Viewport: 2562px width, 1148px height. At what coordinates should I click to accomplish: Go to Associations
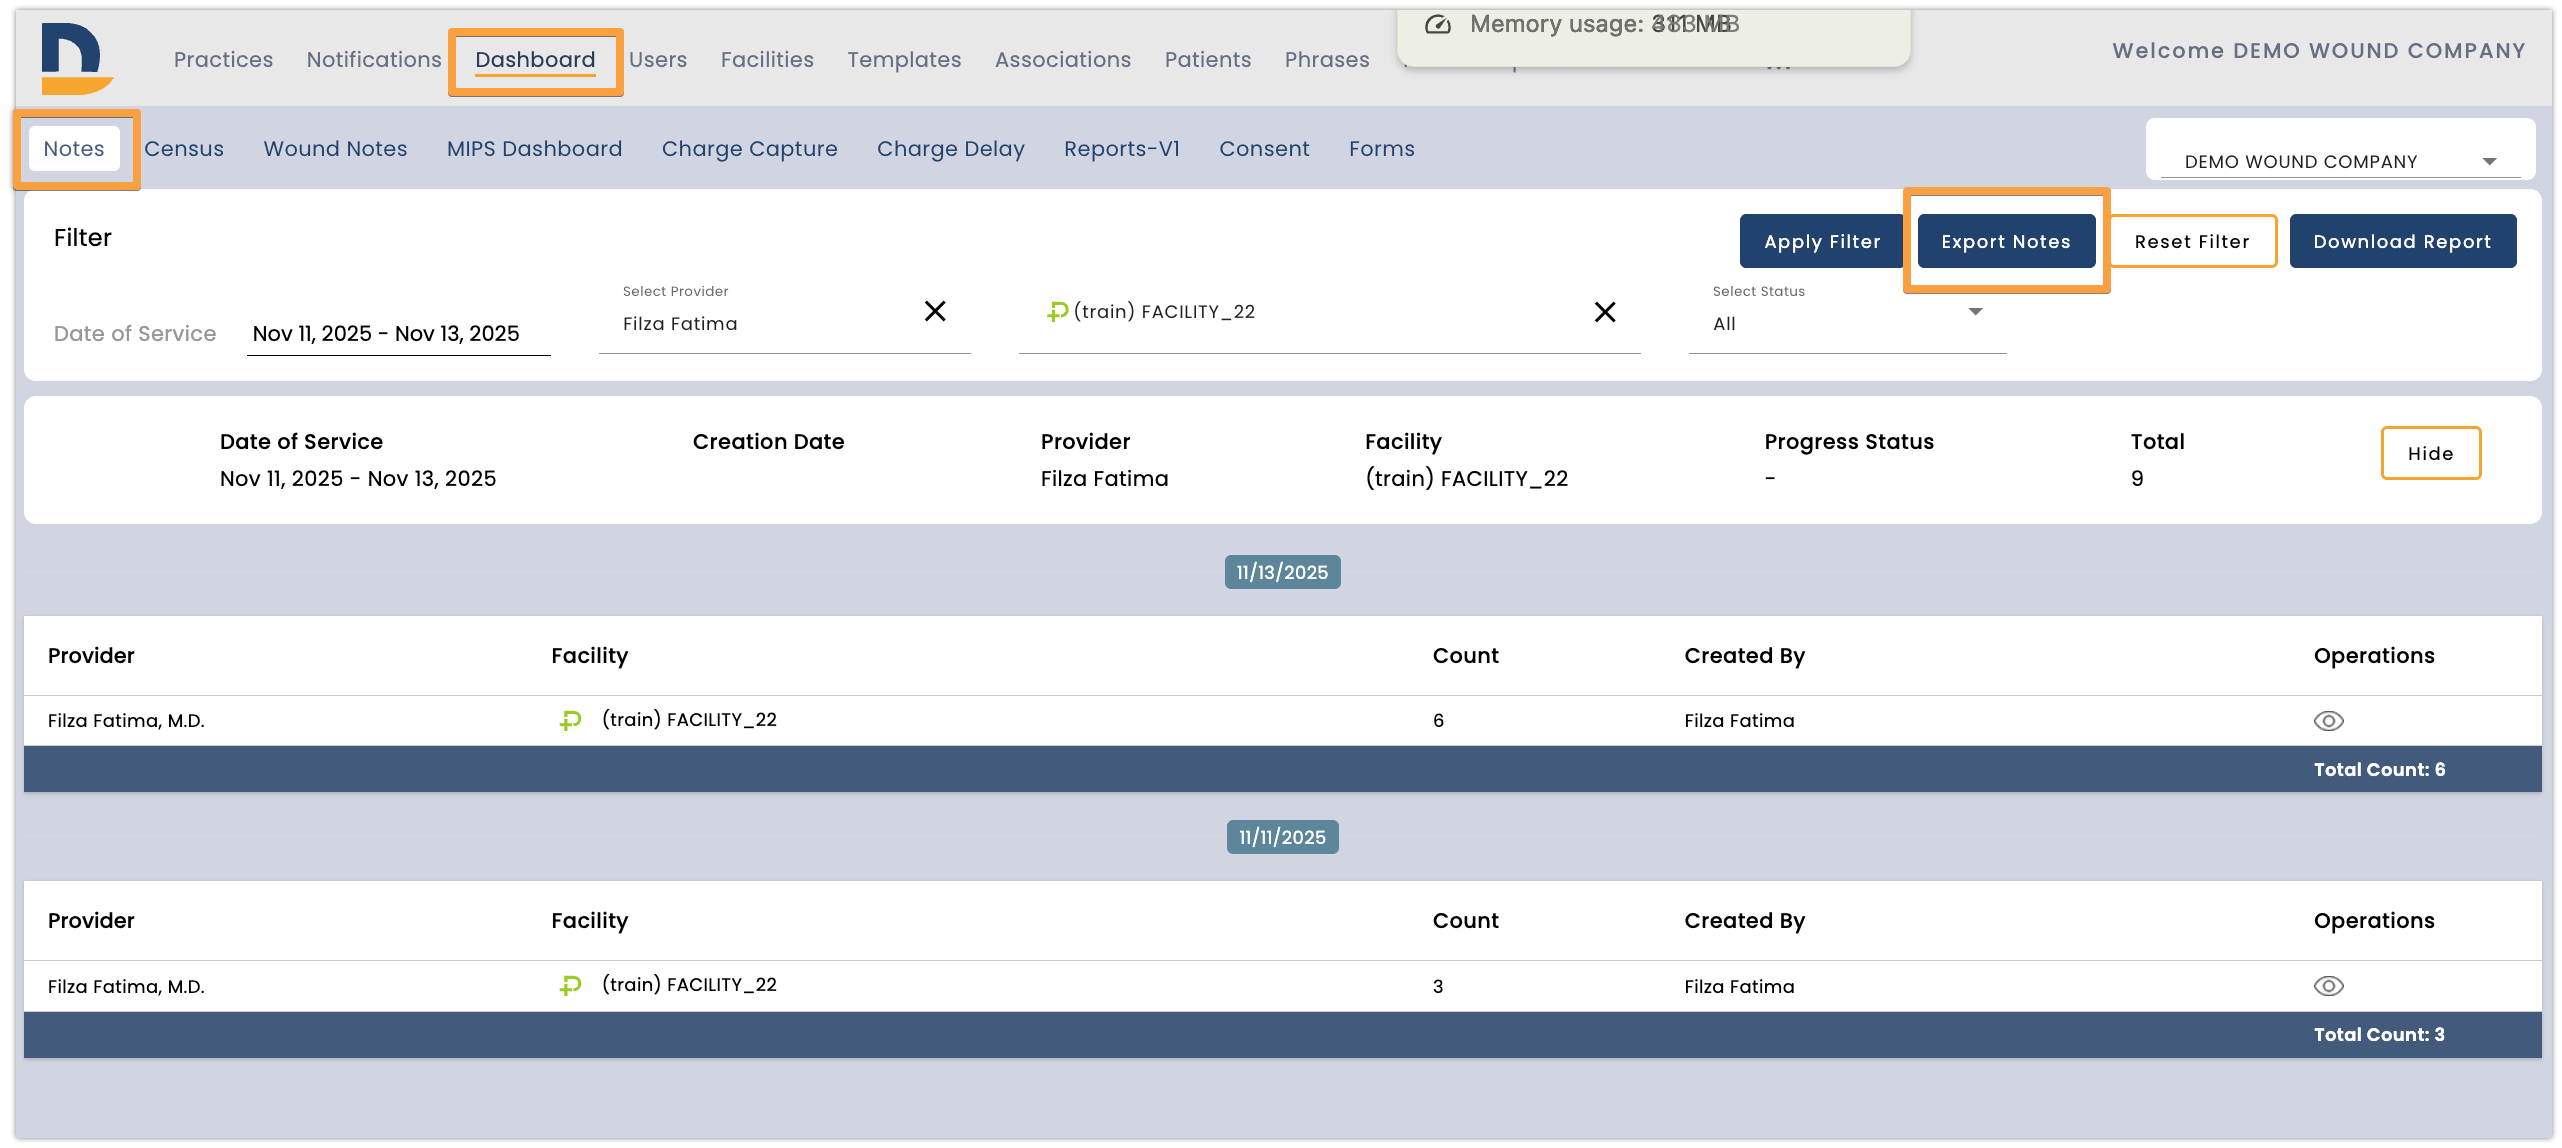1063,60
